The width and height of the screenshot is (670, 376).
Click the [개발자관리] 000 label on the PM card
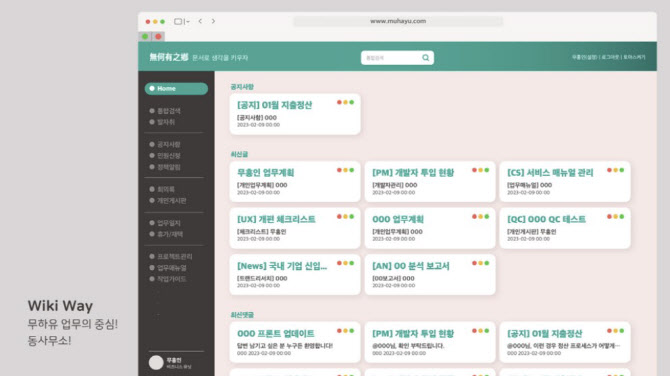(394, 185)
